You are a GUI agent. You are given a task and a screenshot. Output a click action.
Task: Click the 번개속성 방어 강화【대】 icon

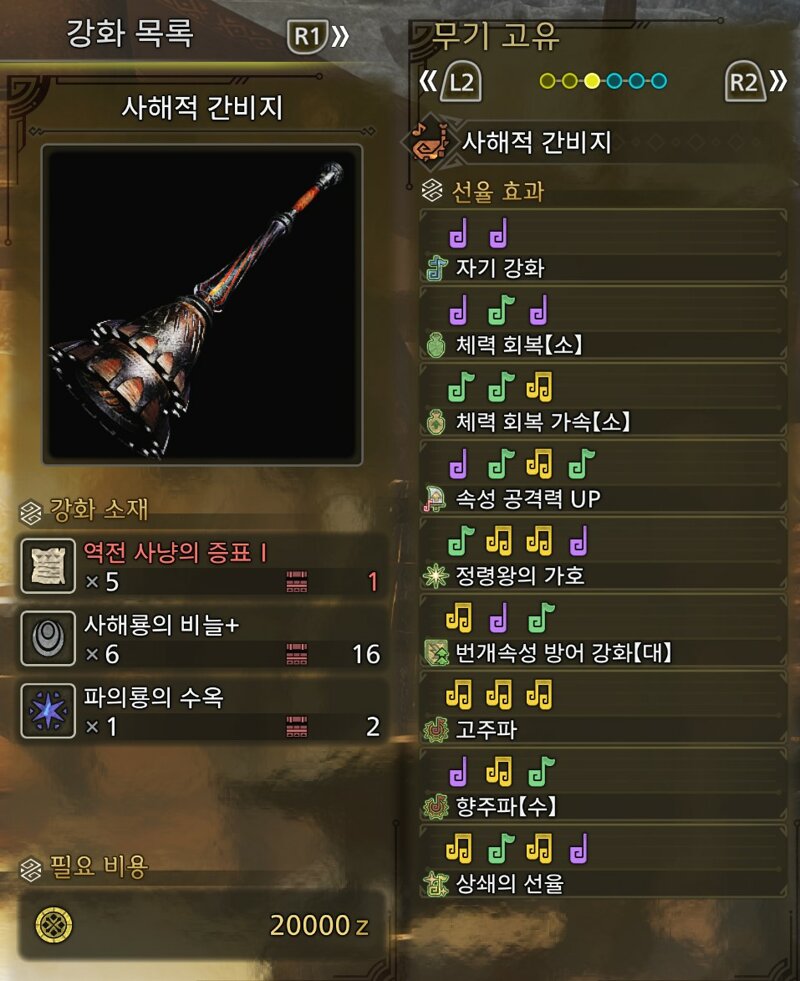pyautogui.click(x=436, y=653)
